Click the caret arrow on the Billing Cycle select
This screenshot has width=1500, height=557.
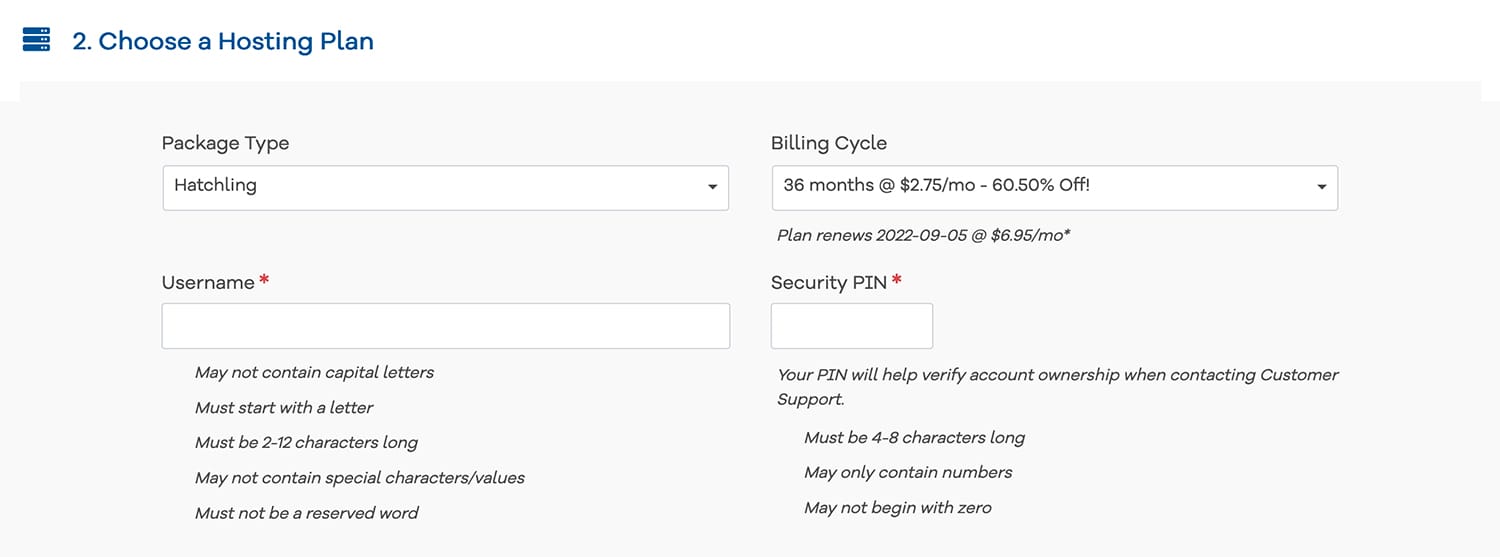pyautogui.click(x=1321, y=187)
